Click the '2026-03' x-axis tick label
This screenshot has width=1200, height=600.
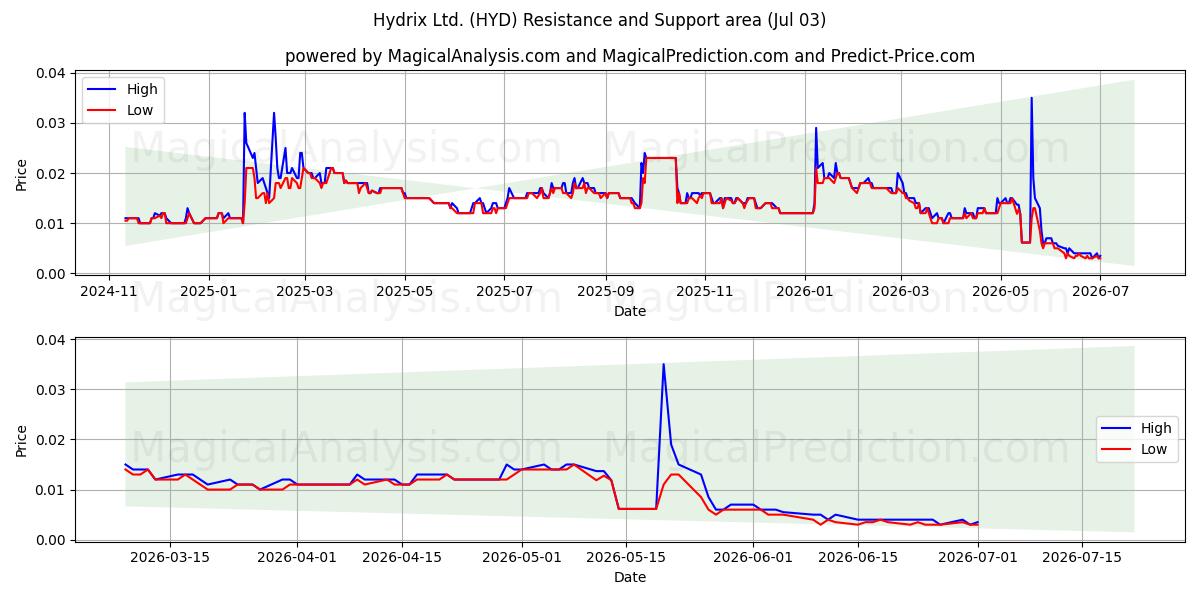[900, 291]
